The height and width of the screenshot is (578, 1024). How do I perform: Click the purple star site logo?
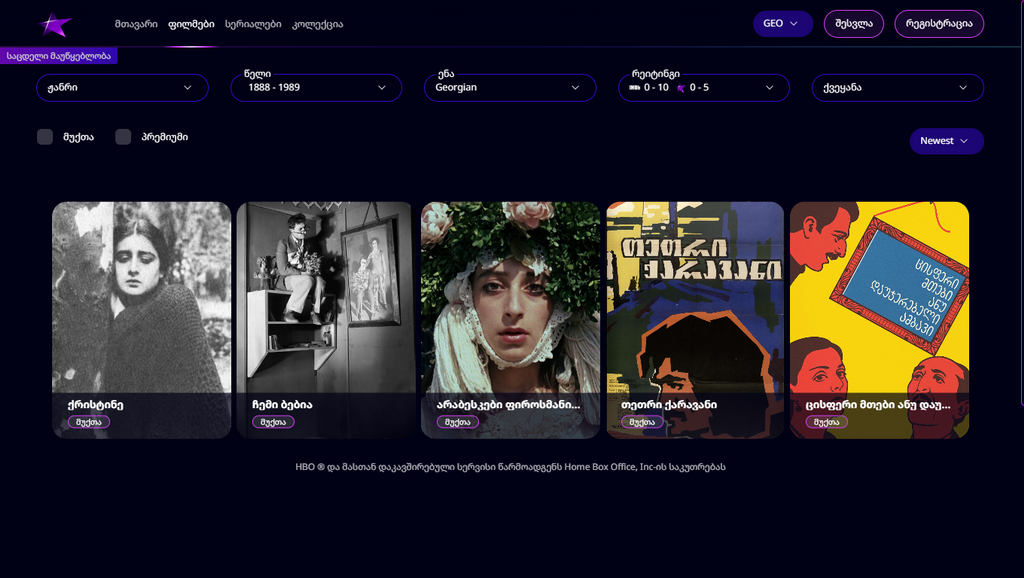55,25
